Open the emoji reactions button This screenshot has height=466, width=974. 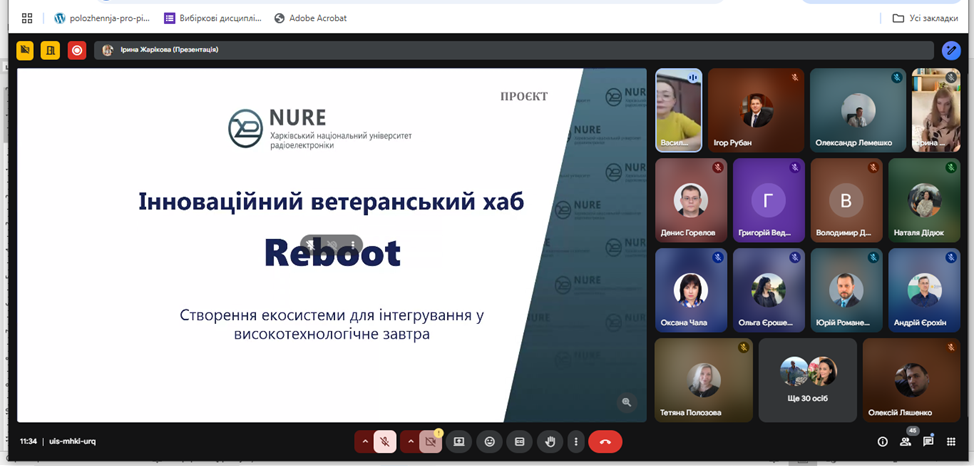tap(489, 442)
